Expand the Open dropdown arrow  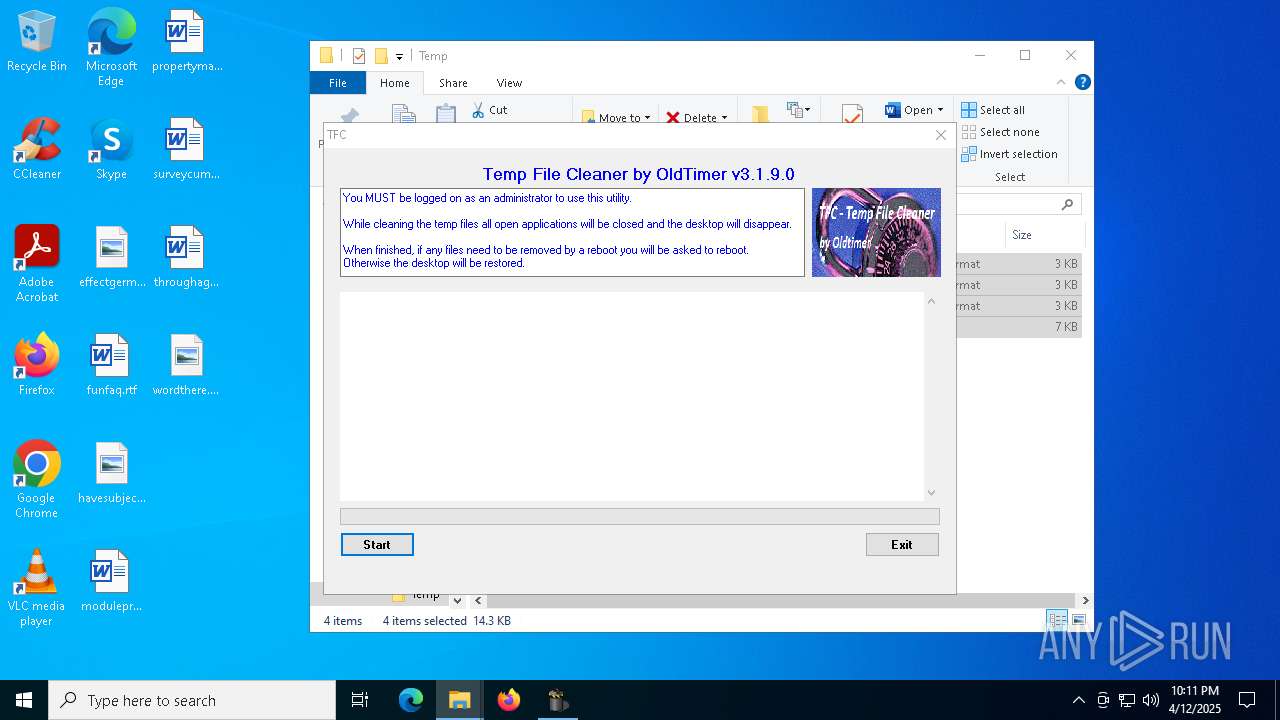click(x=941, y=110)
